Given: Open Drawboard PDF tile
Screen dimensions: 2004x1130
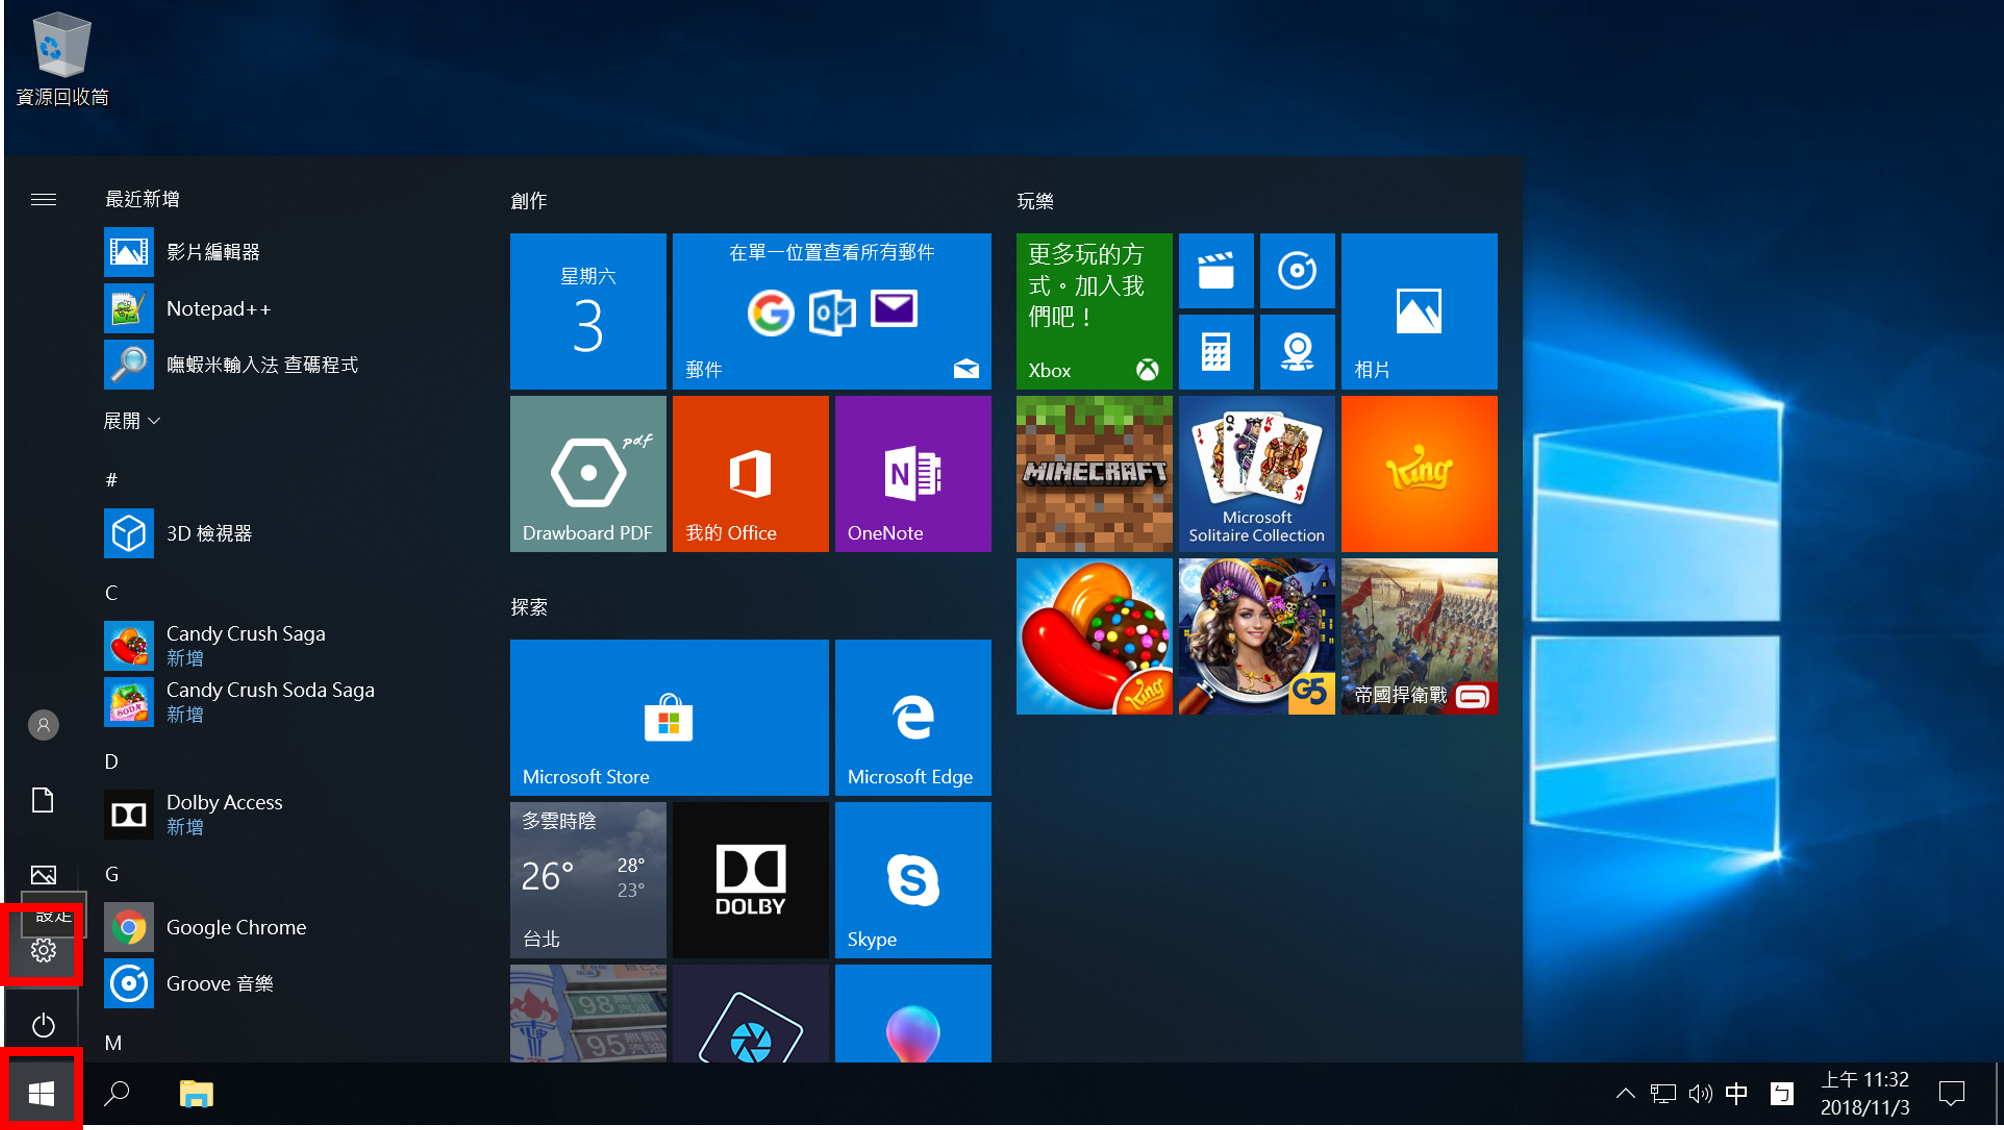Looking at the screenshot, I should (587, 473).
